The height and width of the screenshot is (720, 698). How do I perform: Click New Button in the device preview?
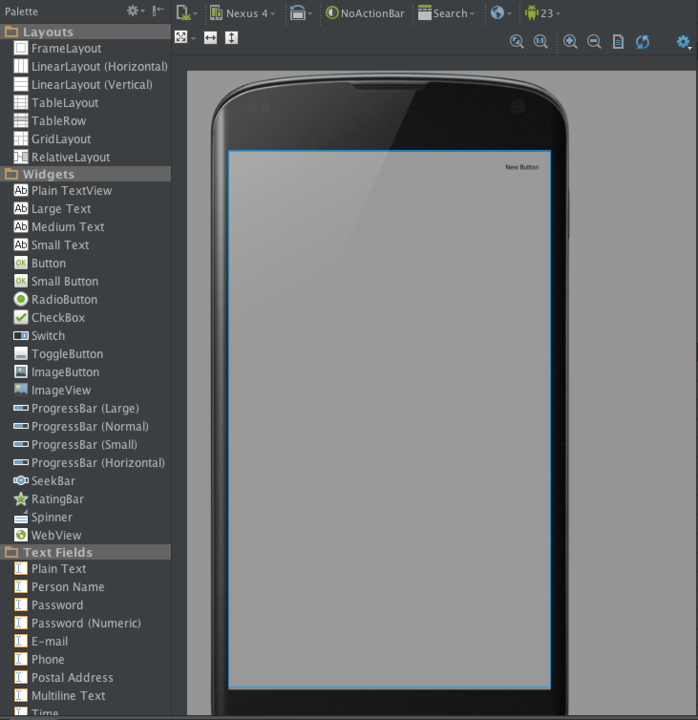[x=522, y=167]
